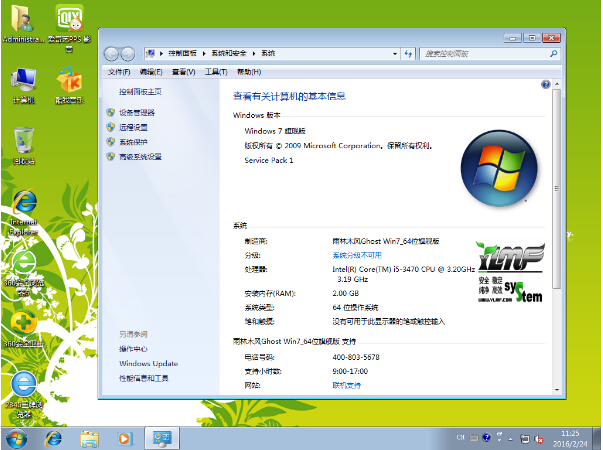This screenshot has height=450, width=603.
Task: Open 设备管理器 link
Action: point(137,113)
